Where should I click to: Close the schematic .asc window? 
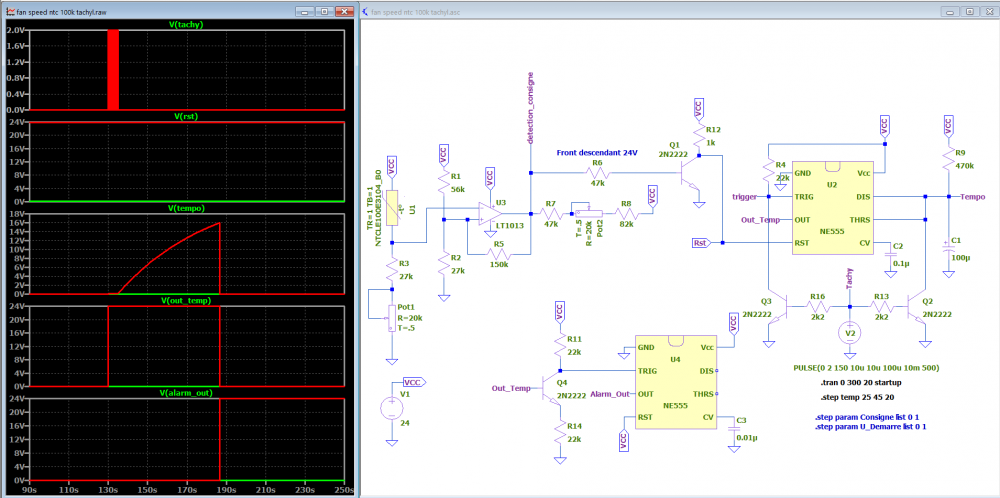click(x=988, y=11)
